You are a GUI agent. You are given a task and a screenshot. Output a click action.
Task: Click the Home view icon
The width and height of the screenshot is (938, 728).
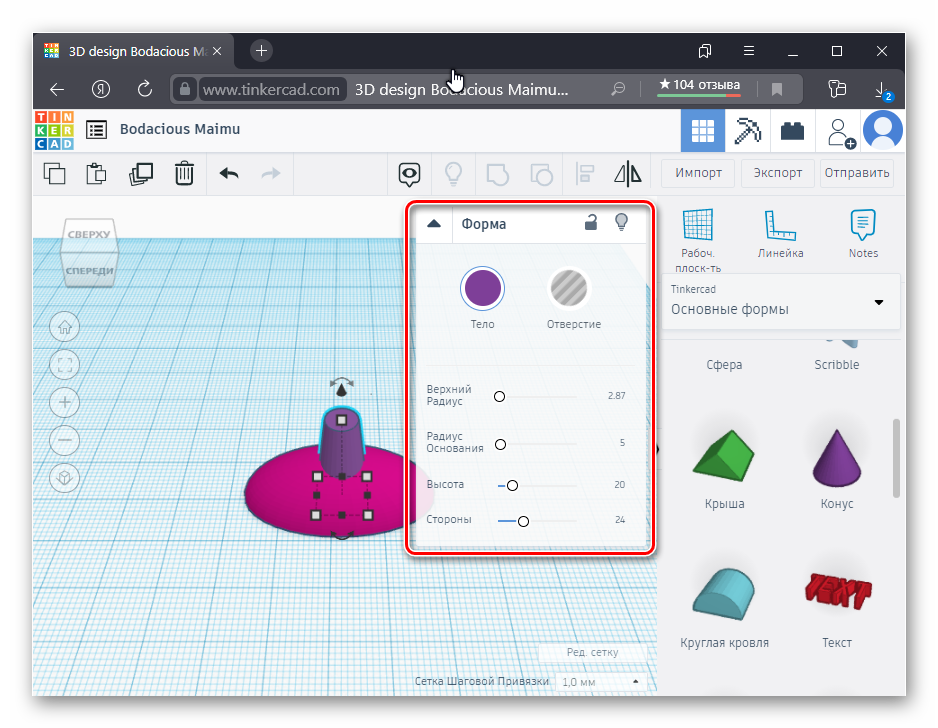click(x=65, y=327)
